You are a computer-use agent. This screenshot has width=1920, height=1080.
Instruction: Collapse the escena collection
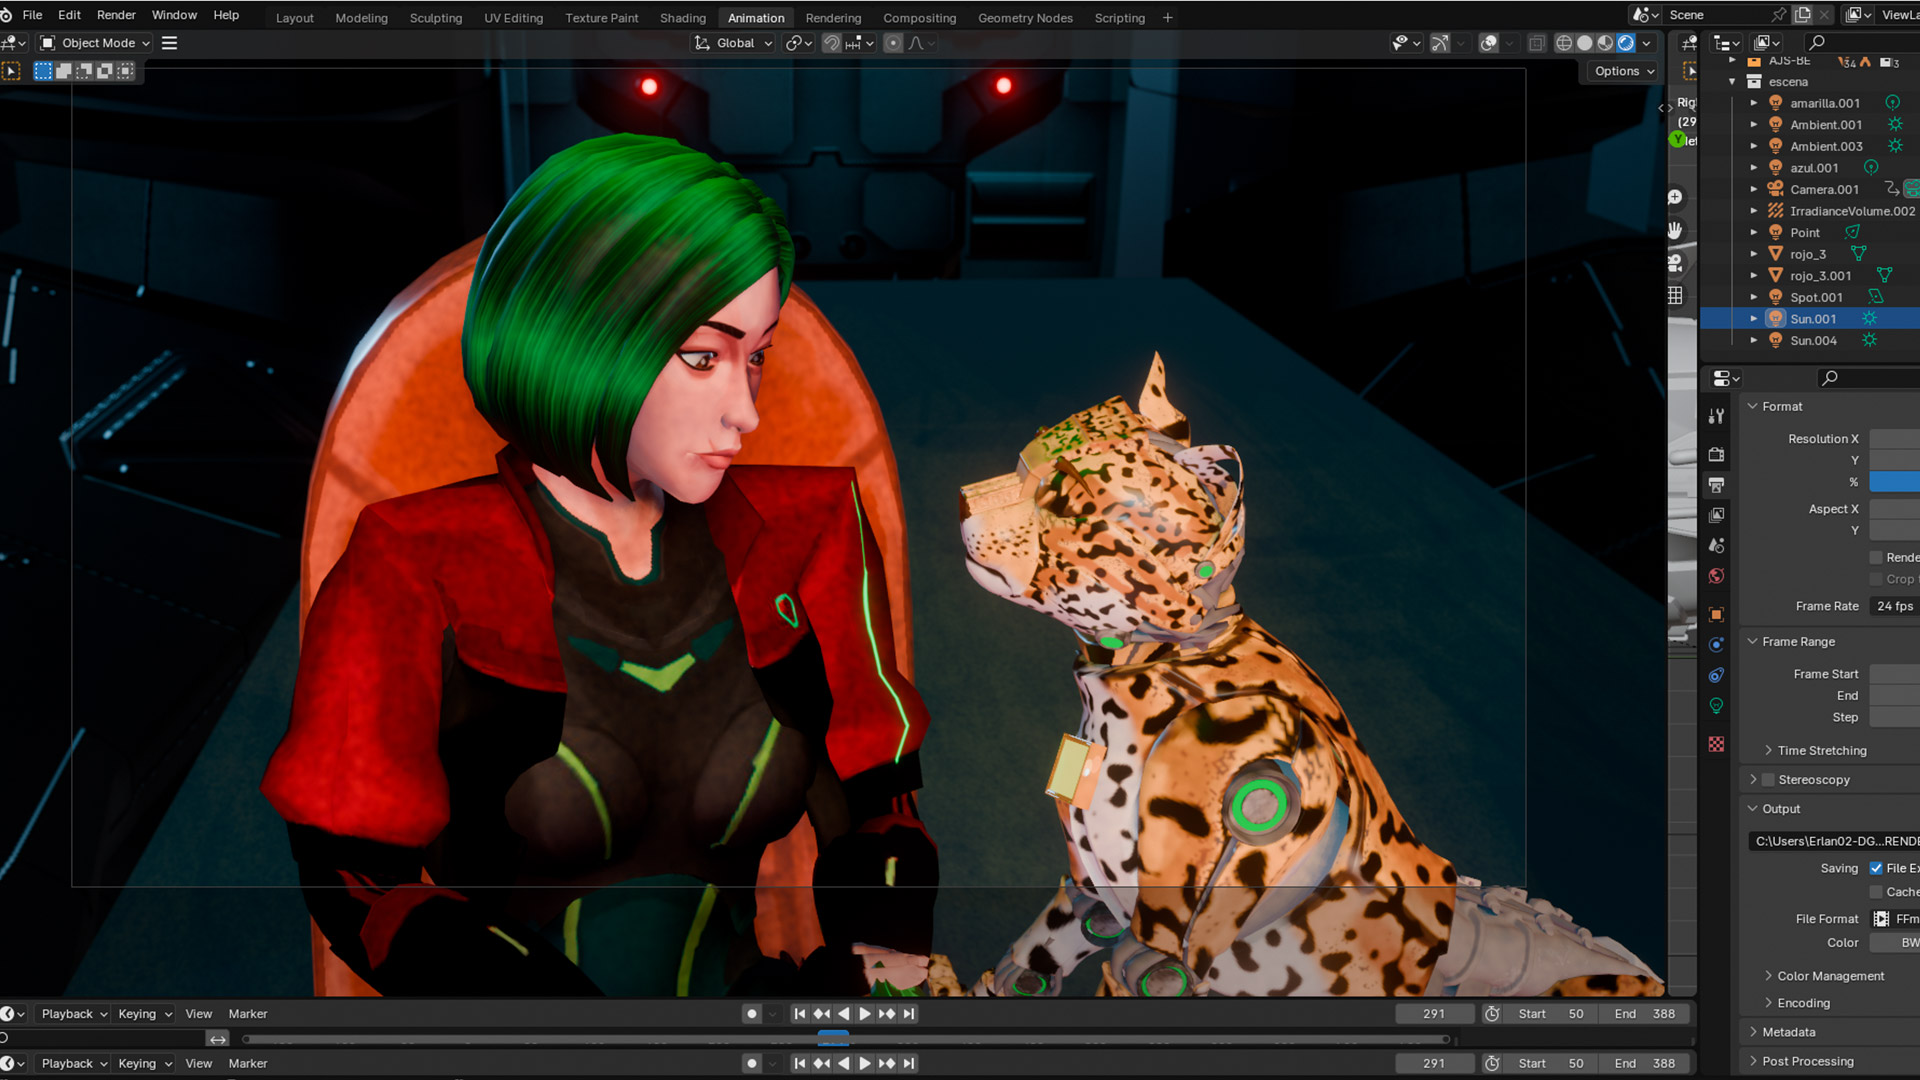1732,82
